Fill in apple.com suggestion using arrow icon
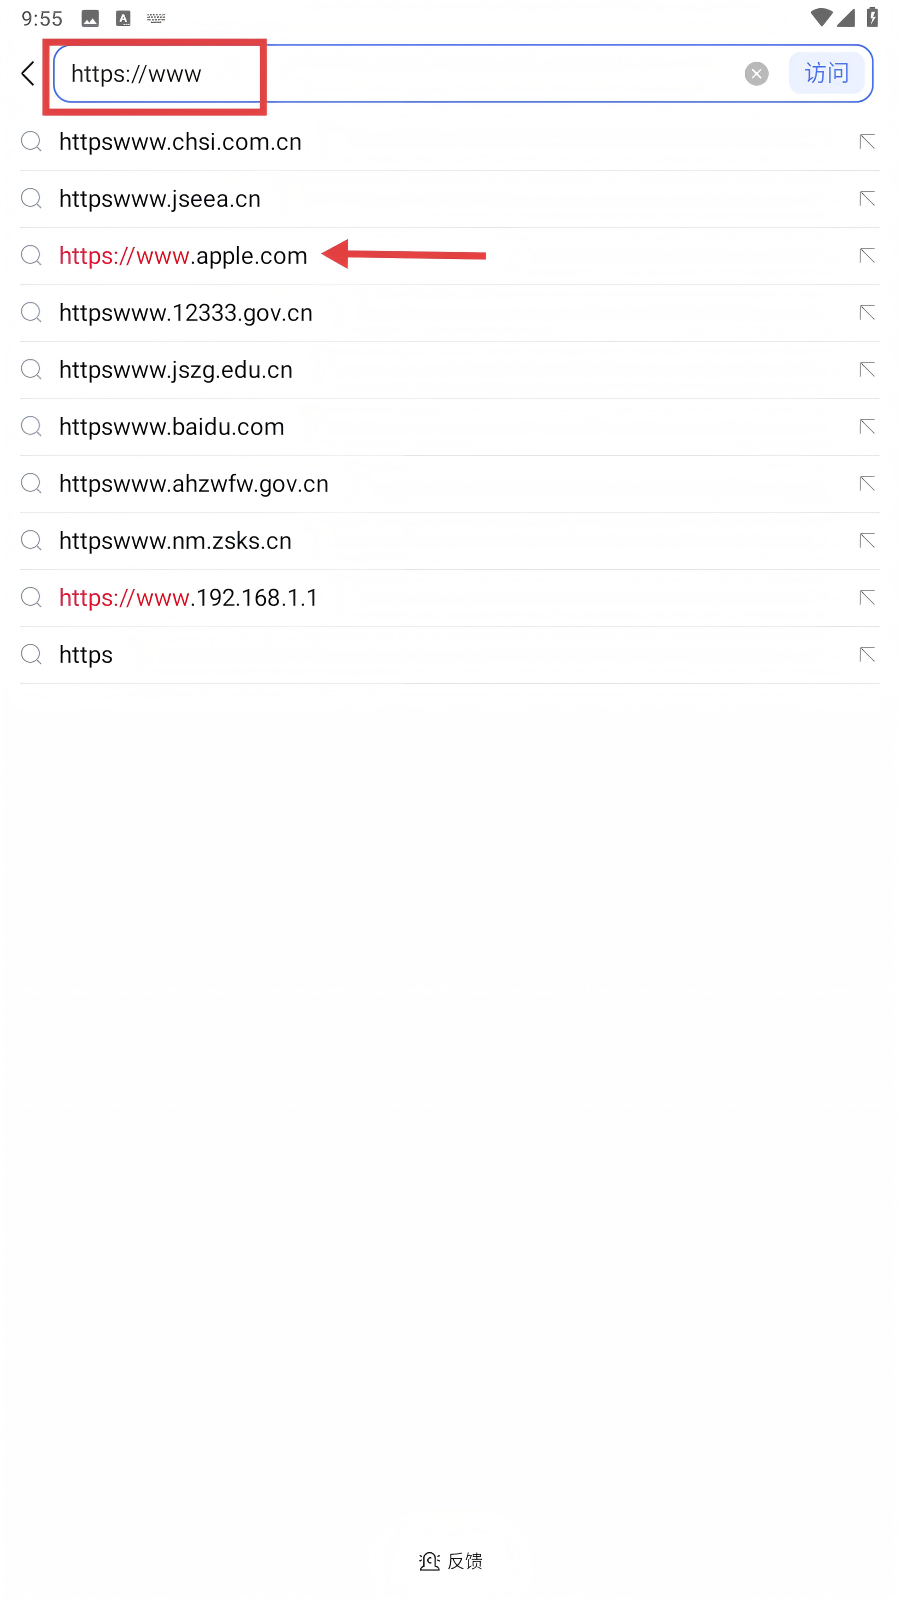Screen dimensions: 900x1600 pos(867,256)
